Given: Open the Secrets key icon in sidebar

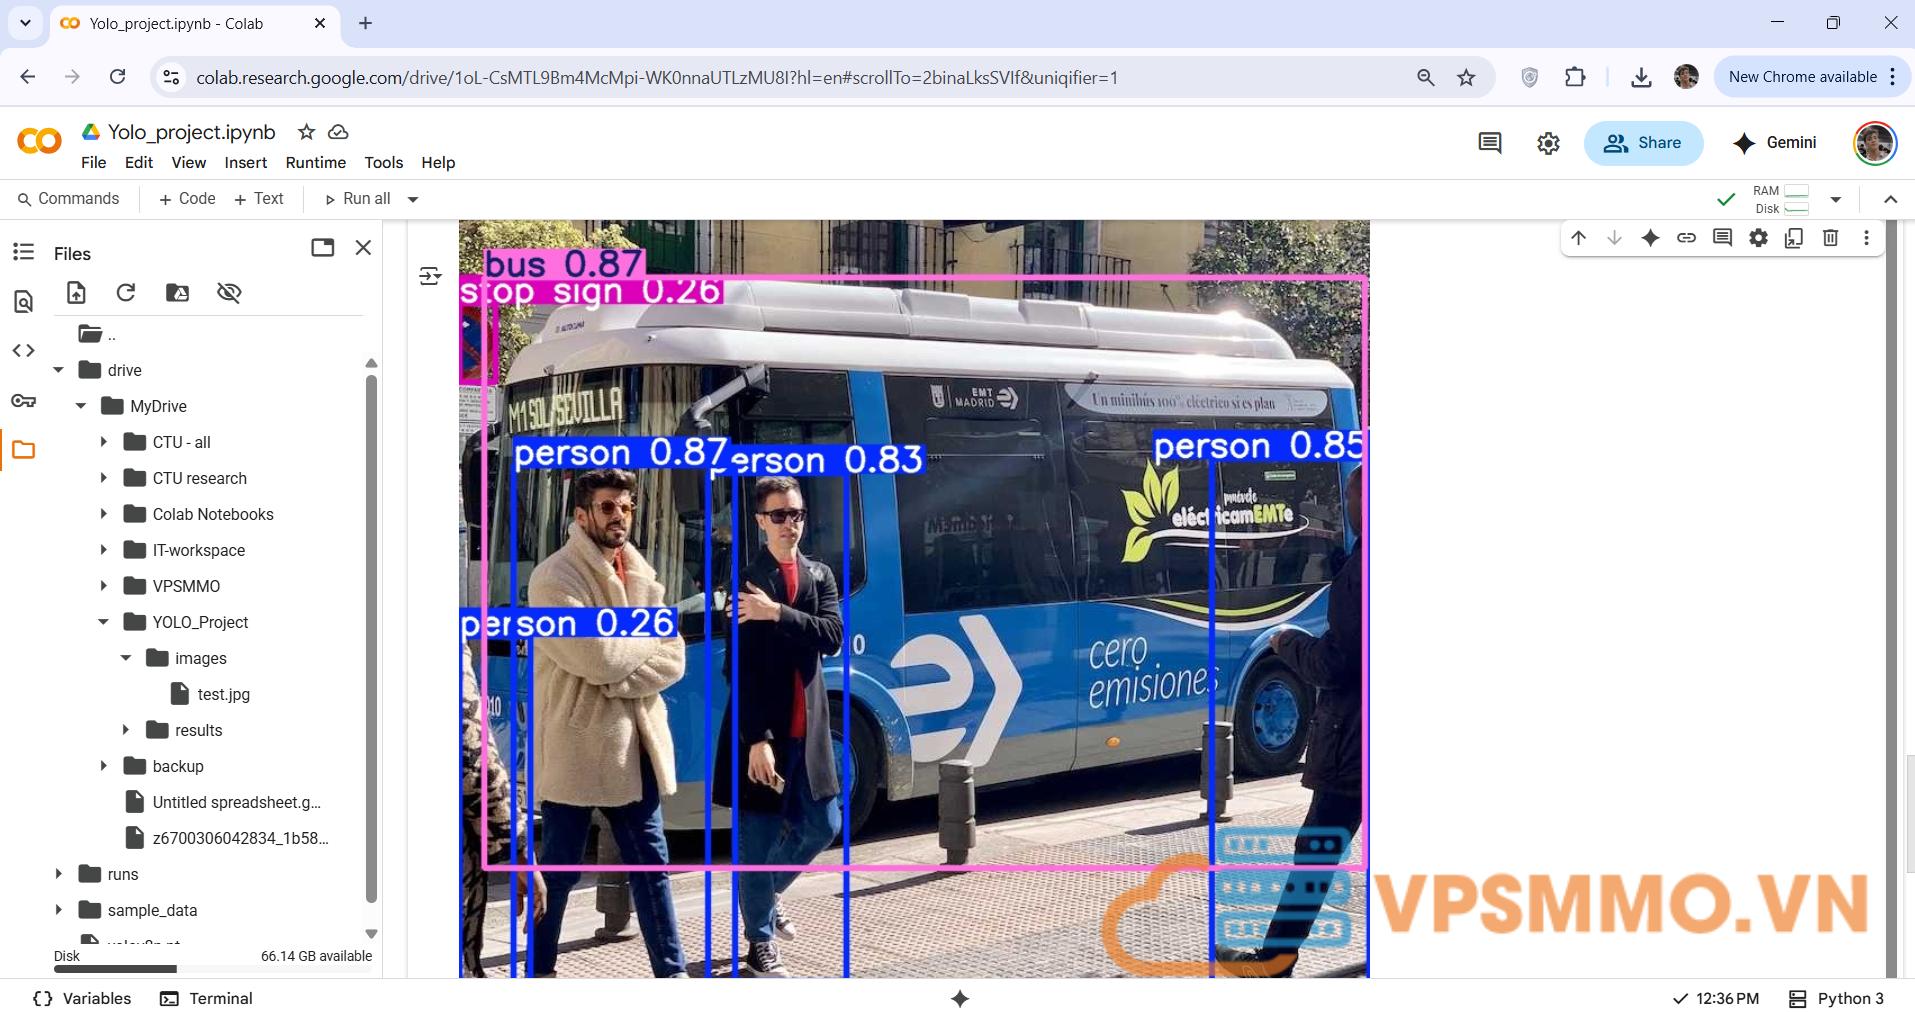Looking at the screenshot, I should point(23,401).
